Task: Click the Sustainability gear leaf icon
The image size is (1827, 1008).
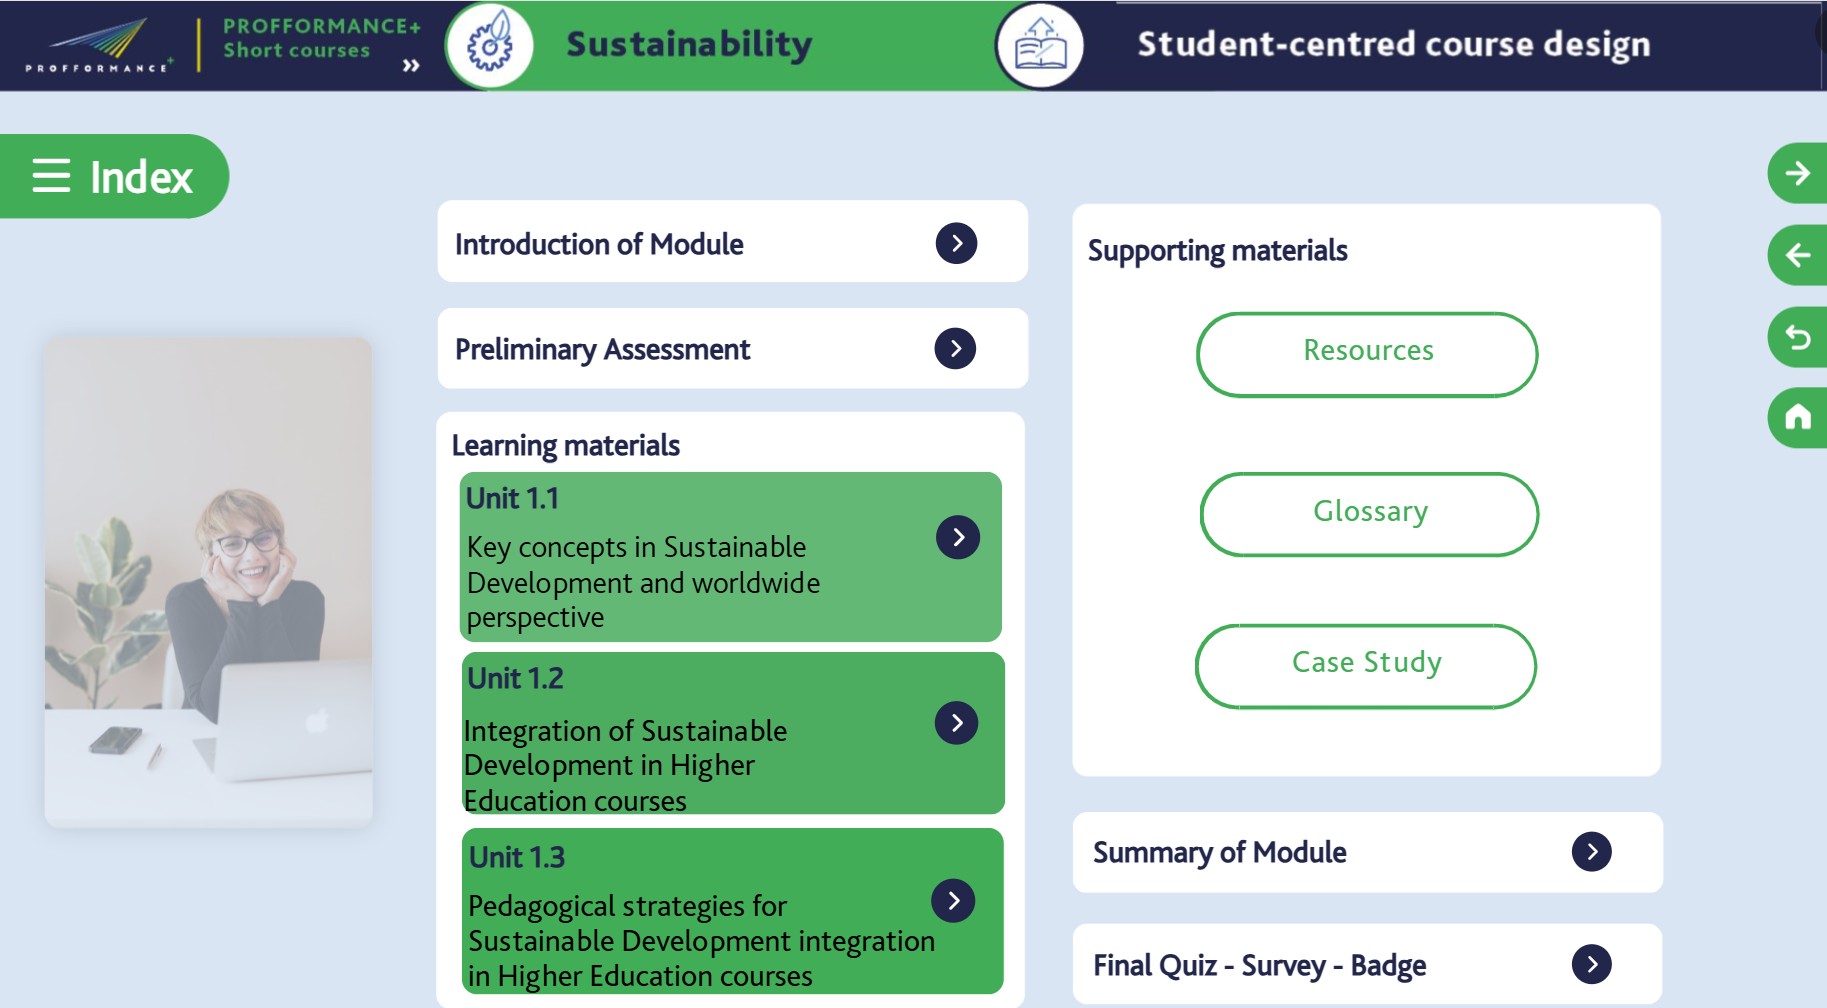Action: pyautogui.click(x=489, y=45)
